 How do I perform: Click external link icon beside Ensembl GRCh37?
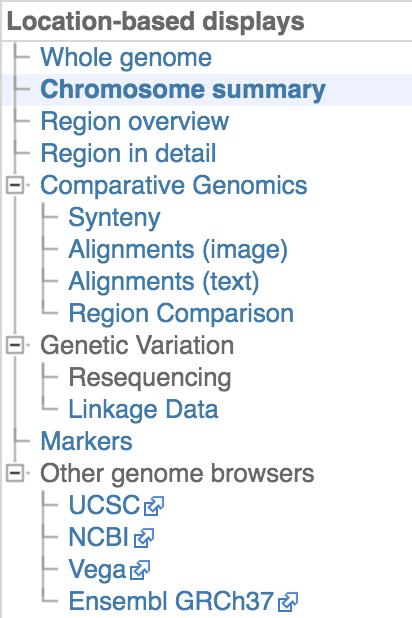(288, 602)
